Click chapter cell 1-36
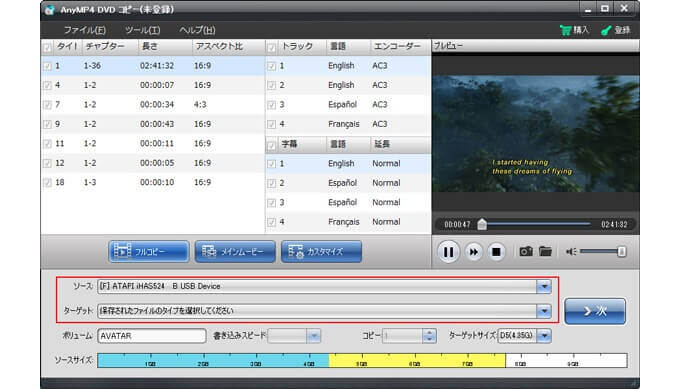The image size is (696, 389). (x=92, y=66)
